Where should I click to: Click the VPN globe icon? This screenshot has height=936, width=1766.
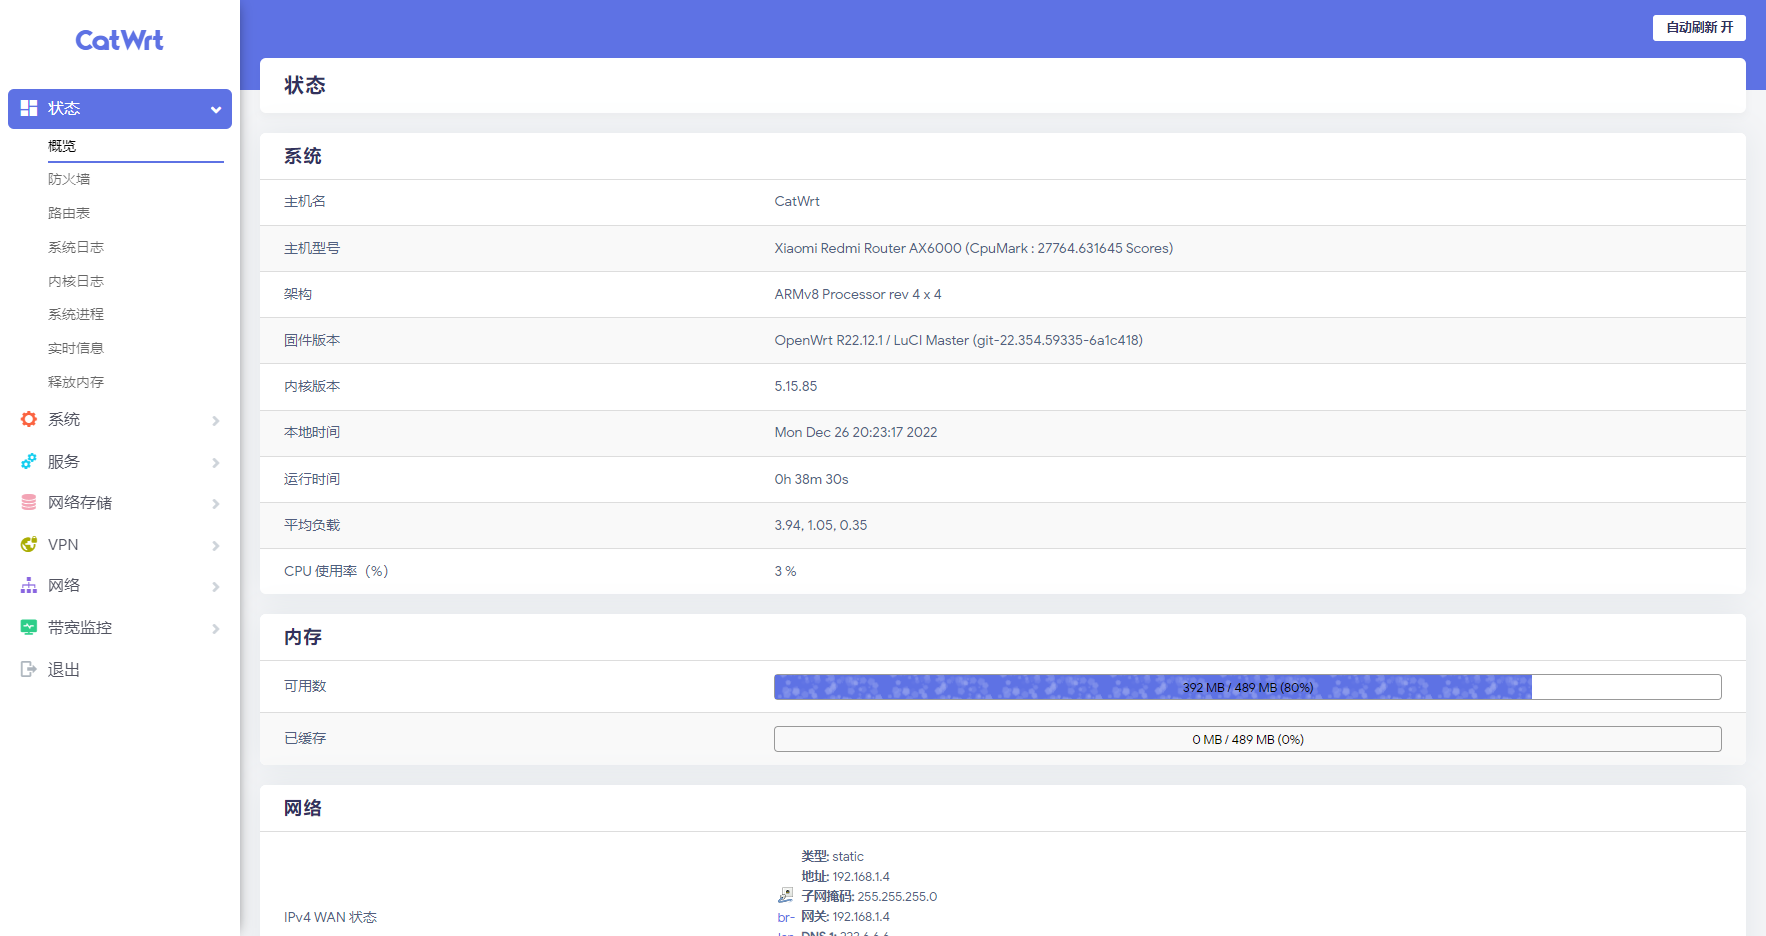(x=27, y=544)
